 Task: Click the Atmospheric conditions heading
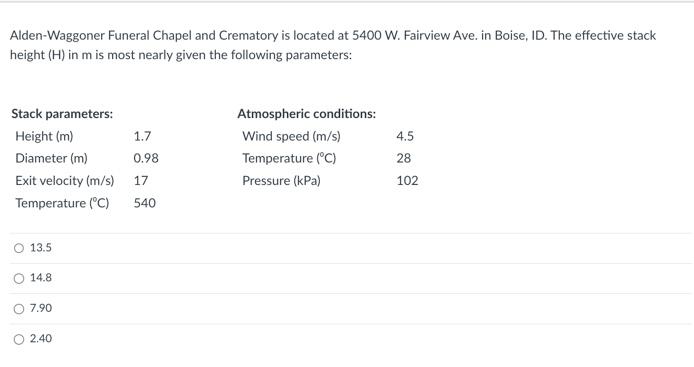[306, 114]
